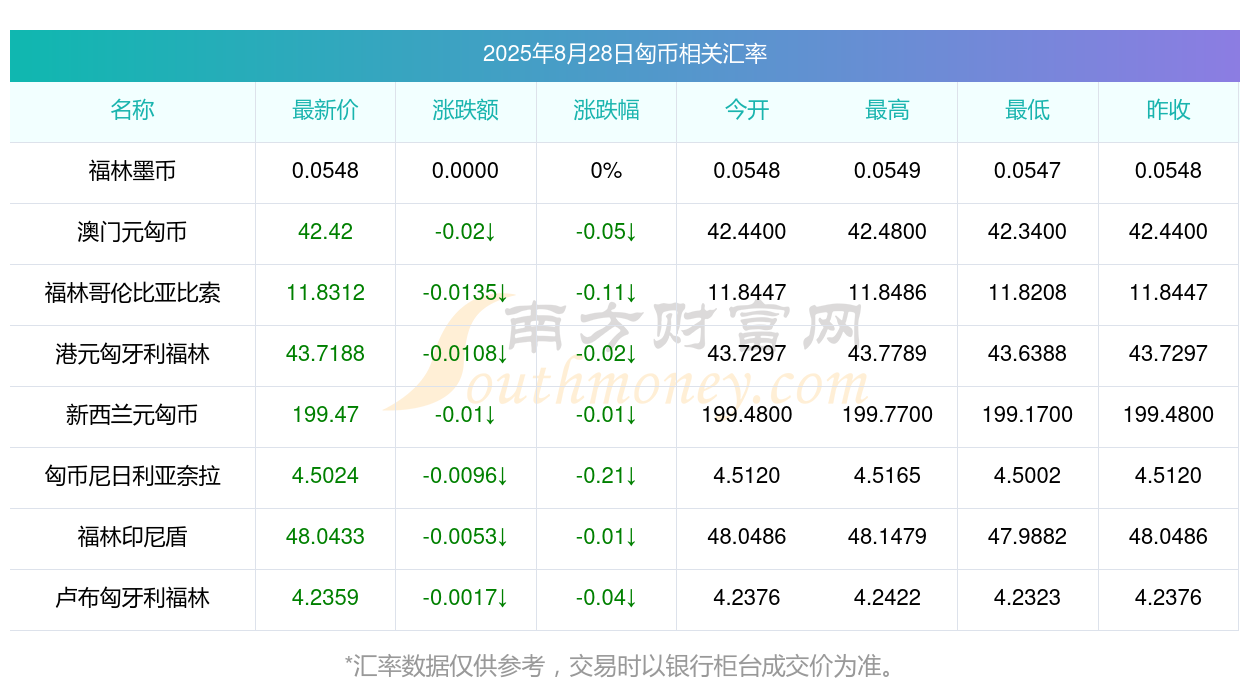Image resolution: width=1250 pixels, height=698 pixels.
Task: Click the high value 48.1479
Action: pos(887,537)
